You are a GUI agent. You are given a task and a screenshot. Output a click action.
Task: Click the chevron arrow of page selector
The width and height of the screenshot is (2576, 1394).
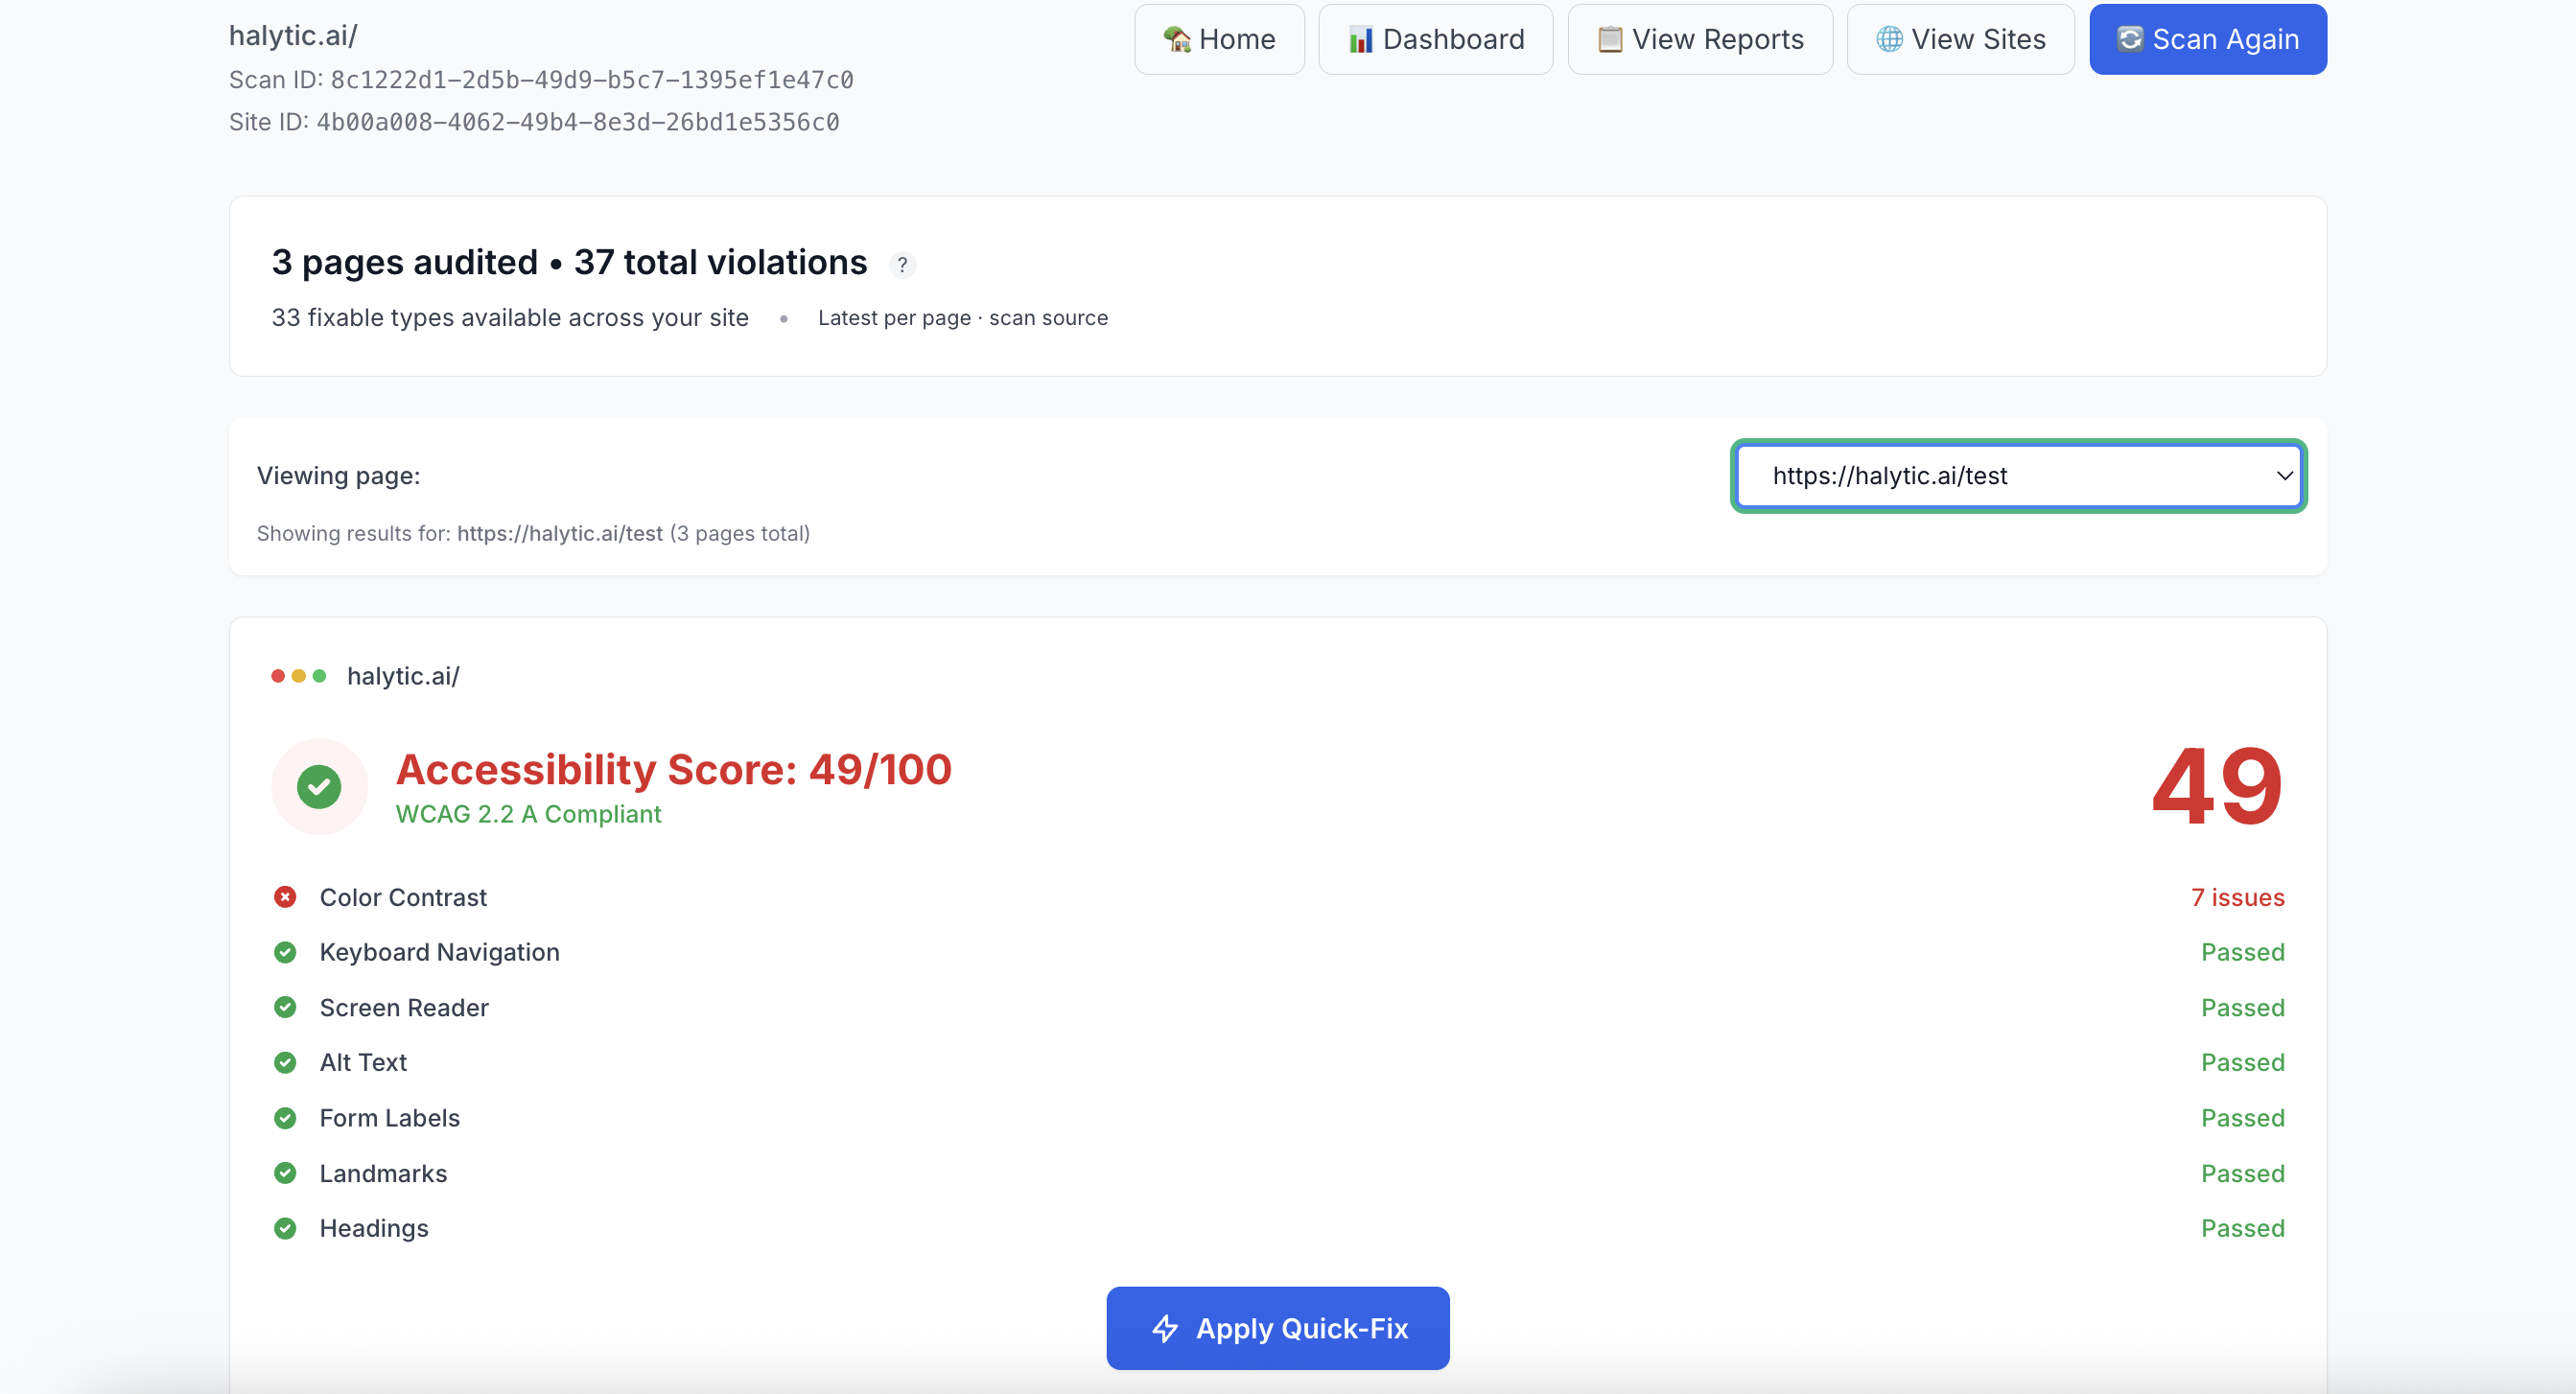[x=2284, y=476]
